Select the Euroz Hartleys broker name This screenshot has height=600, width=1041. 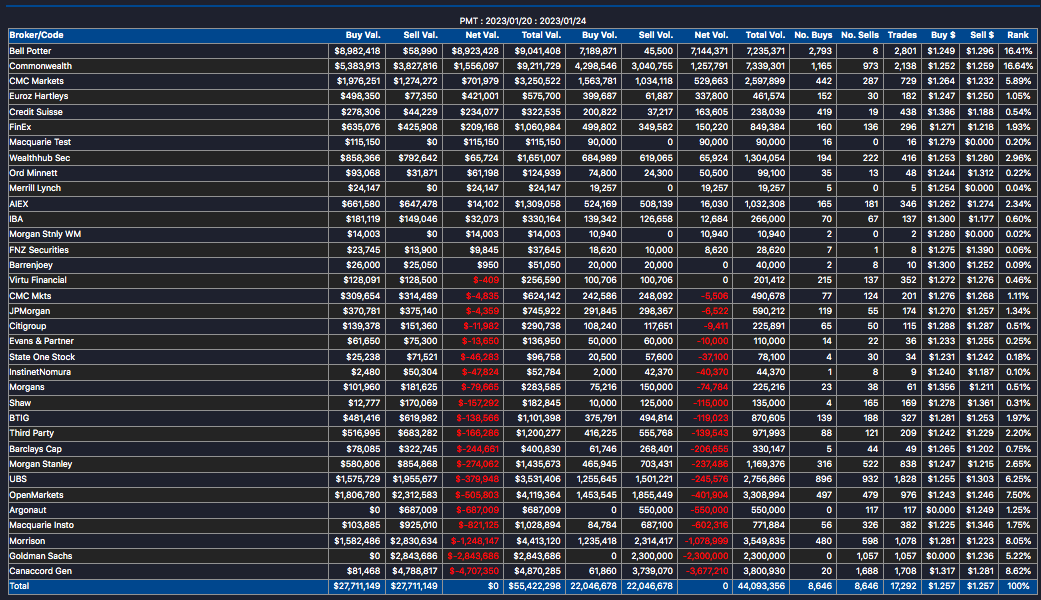pos(39,96)
